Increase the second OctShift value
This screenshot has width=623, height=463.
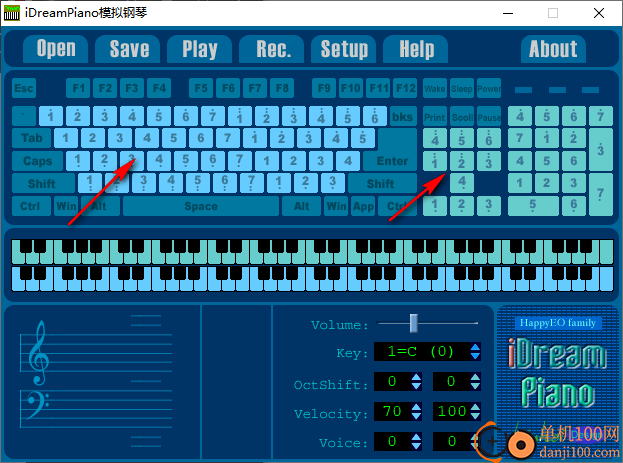tap(475, 377)
